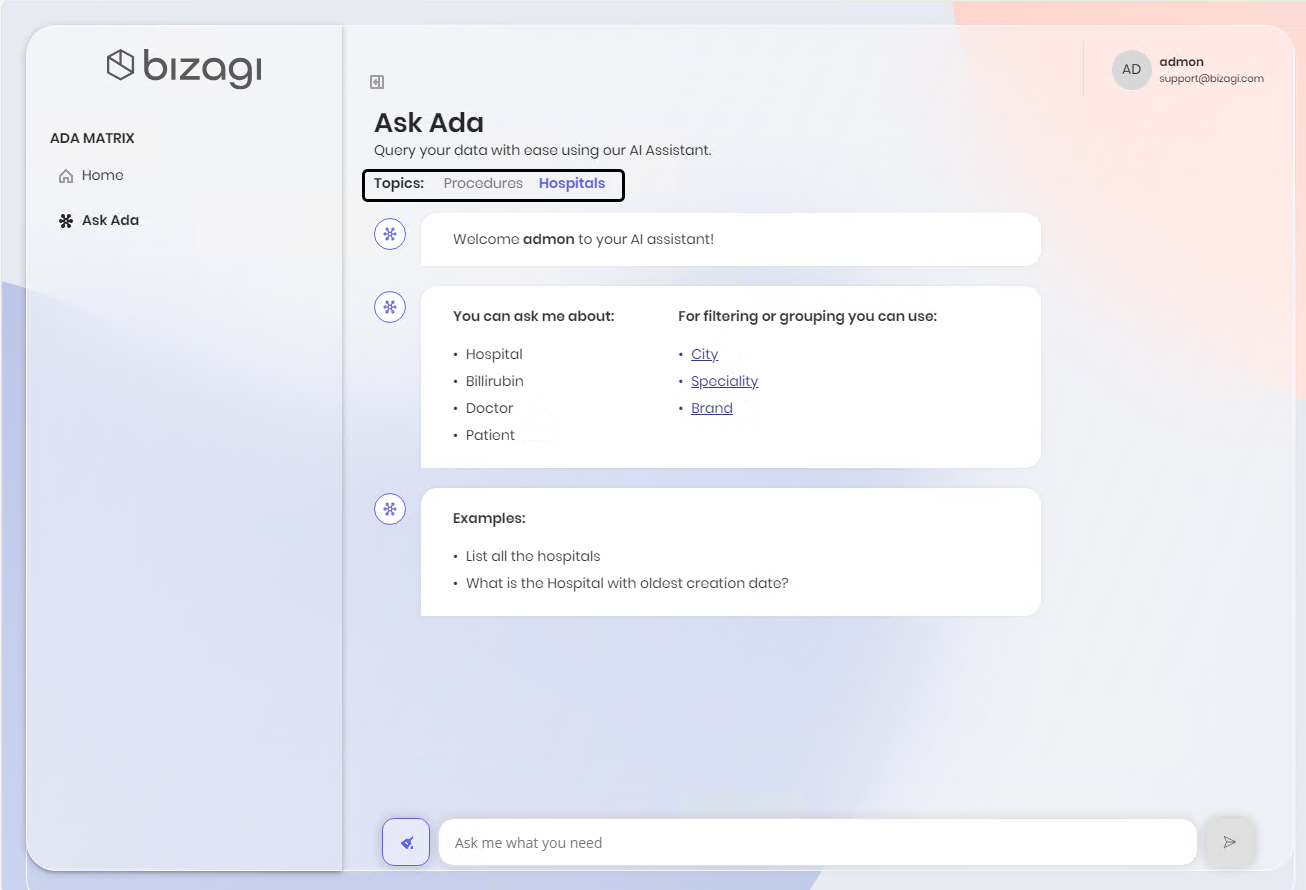Click the 'Billirubin' list item
Image resolution: width=1306 pixels, height=890 pixels.
[495, 381]
